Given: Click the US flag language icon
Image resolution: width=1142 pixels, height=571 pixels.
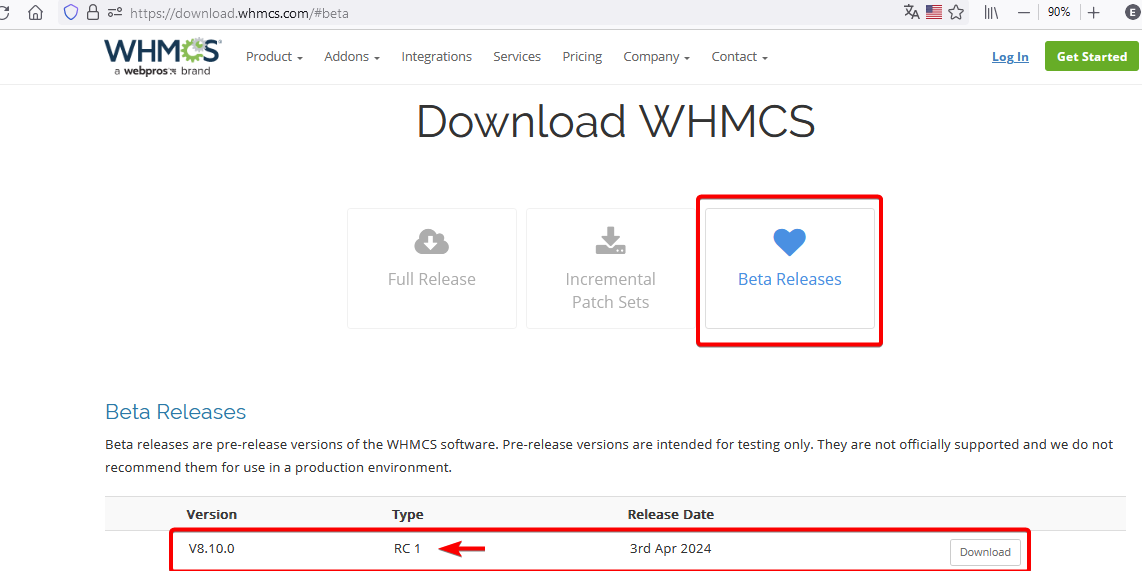Looking at the screenshot, I should (934, 12).
